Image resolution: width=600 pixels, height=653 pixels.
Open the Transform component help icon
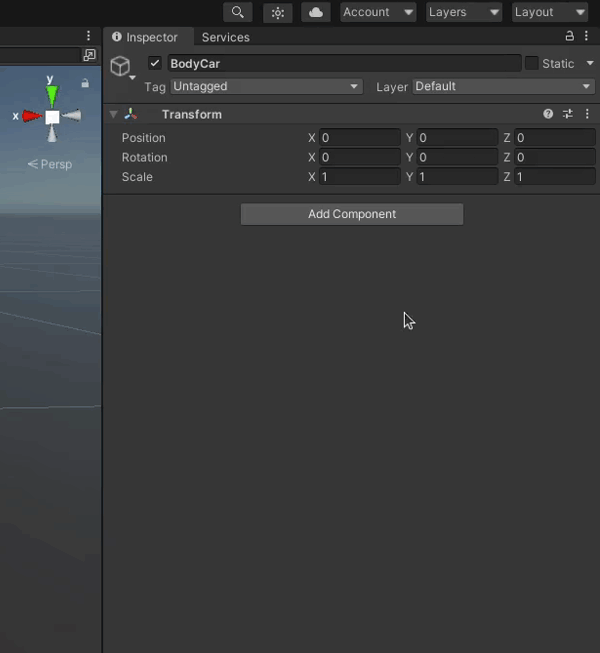548,114
